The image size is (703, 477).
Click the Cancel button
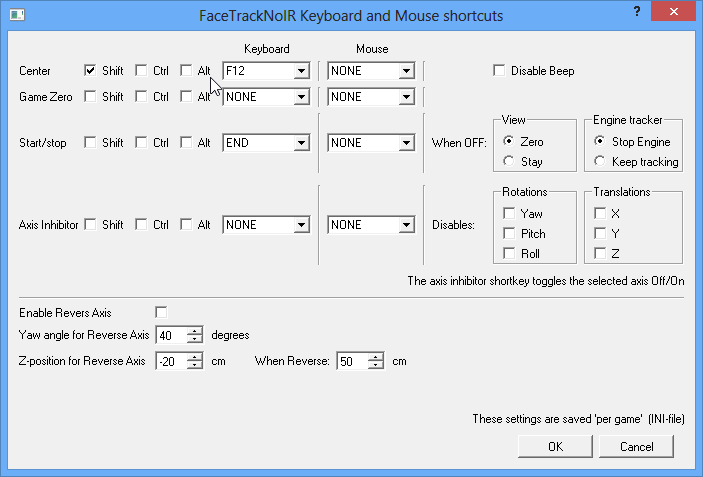(637, 446)
